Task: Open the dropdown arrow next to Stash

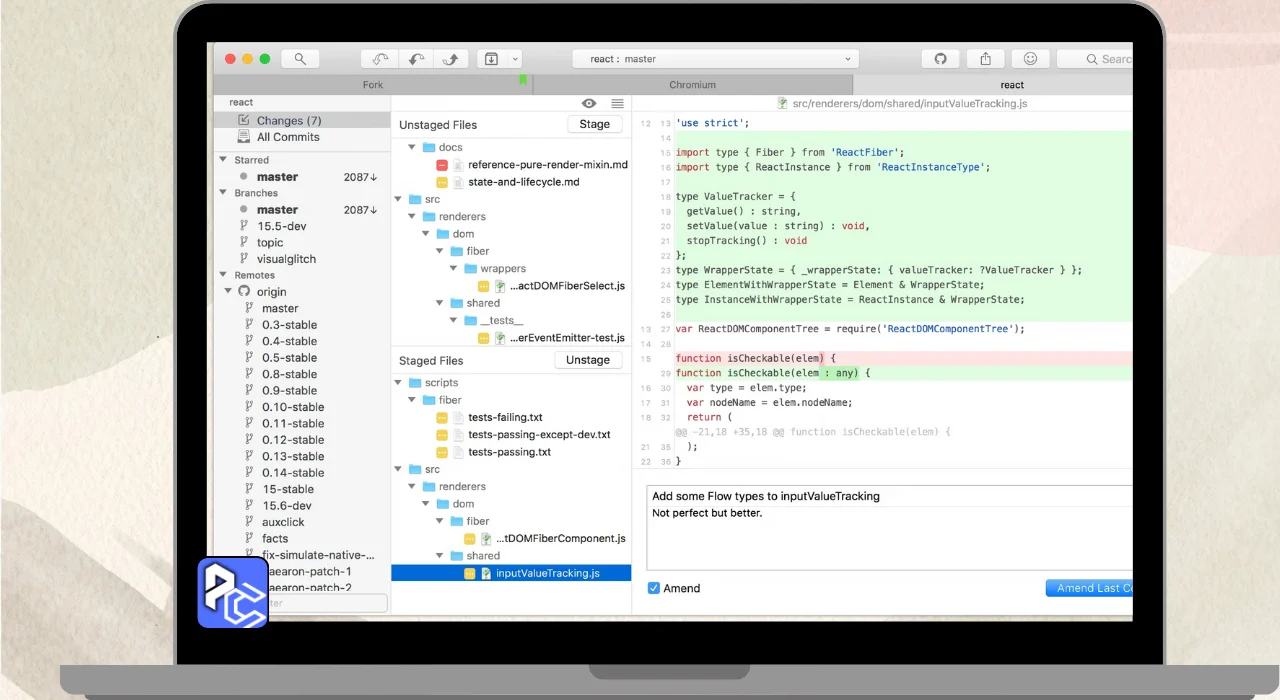Action: tap(516, 59)
